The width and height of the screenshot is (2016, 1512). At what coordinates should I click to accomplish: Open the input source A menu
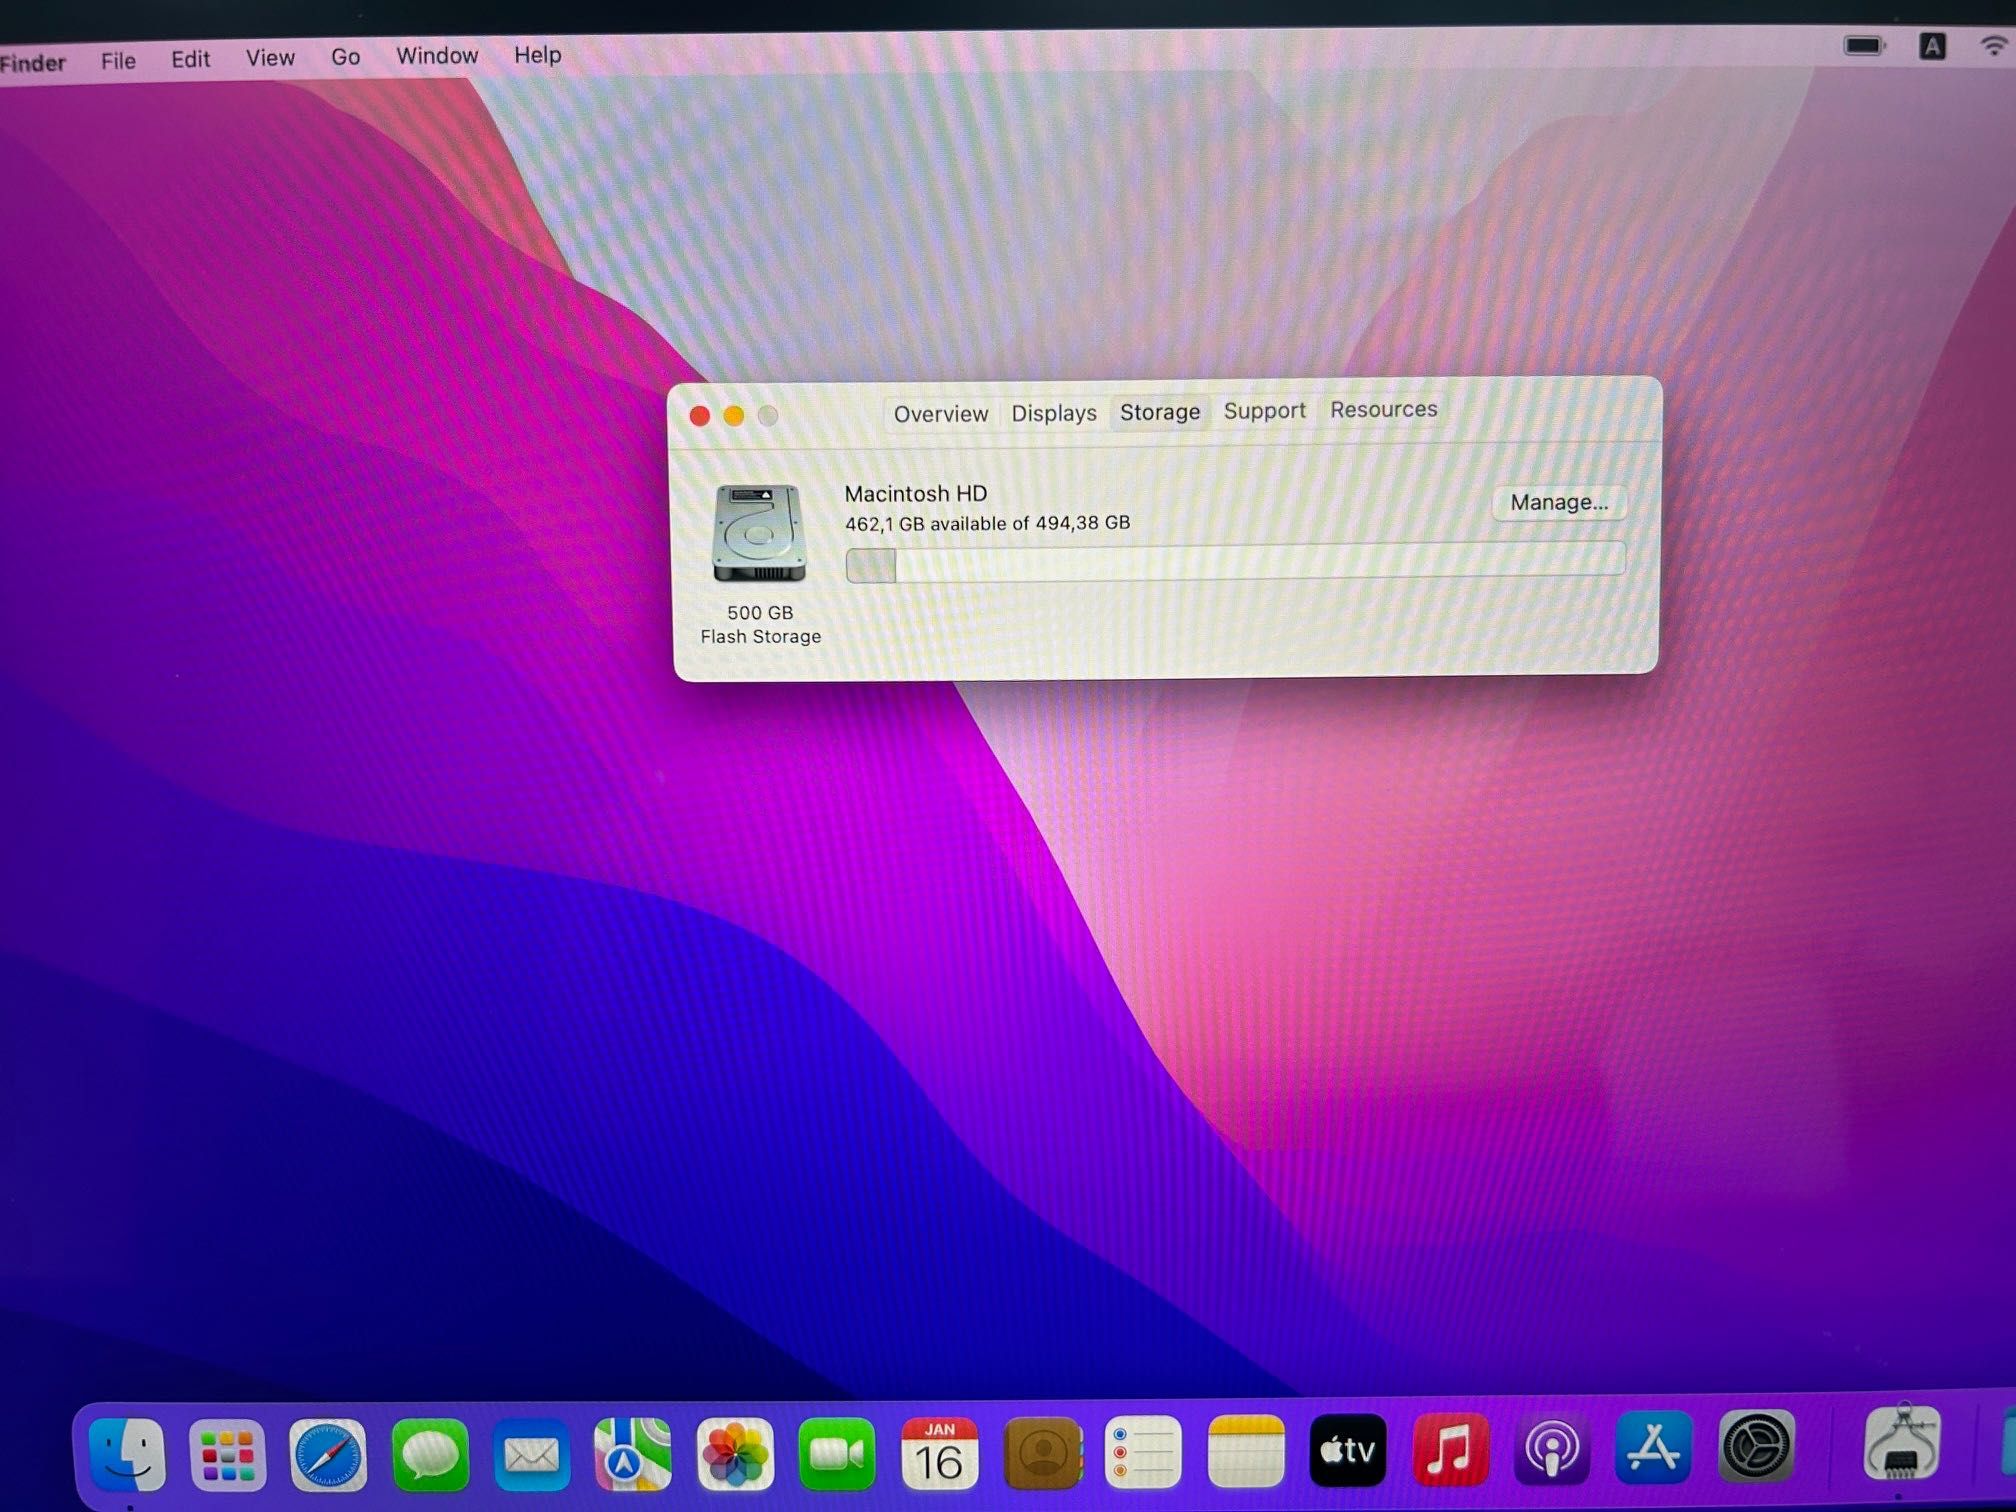click(1932, 46)
